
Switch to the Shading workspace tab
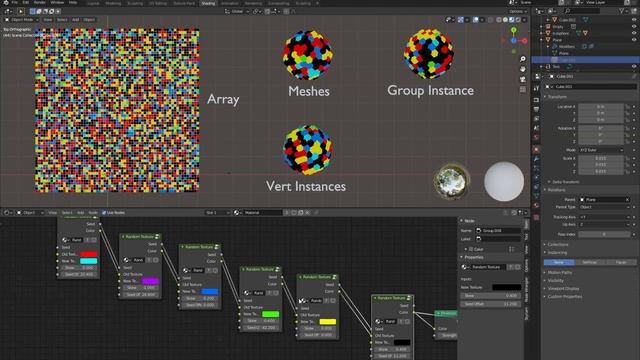point(208,3)
